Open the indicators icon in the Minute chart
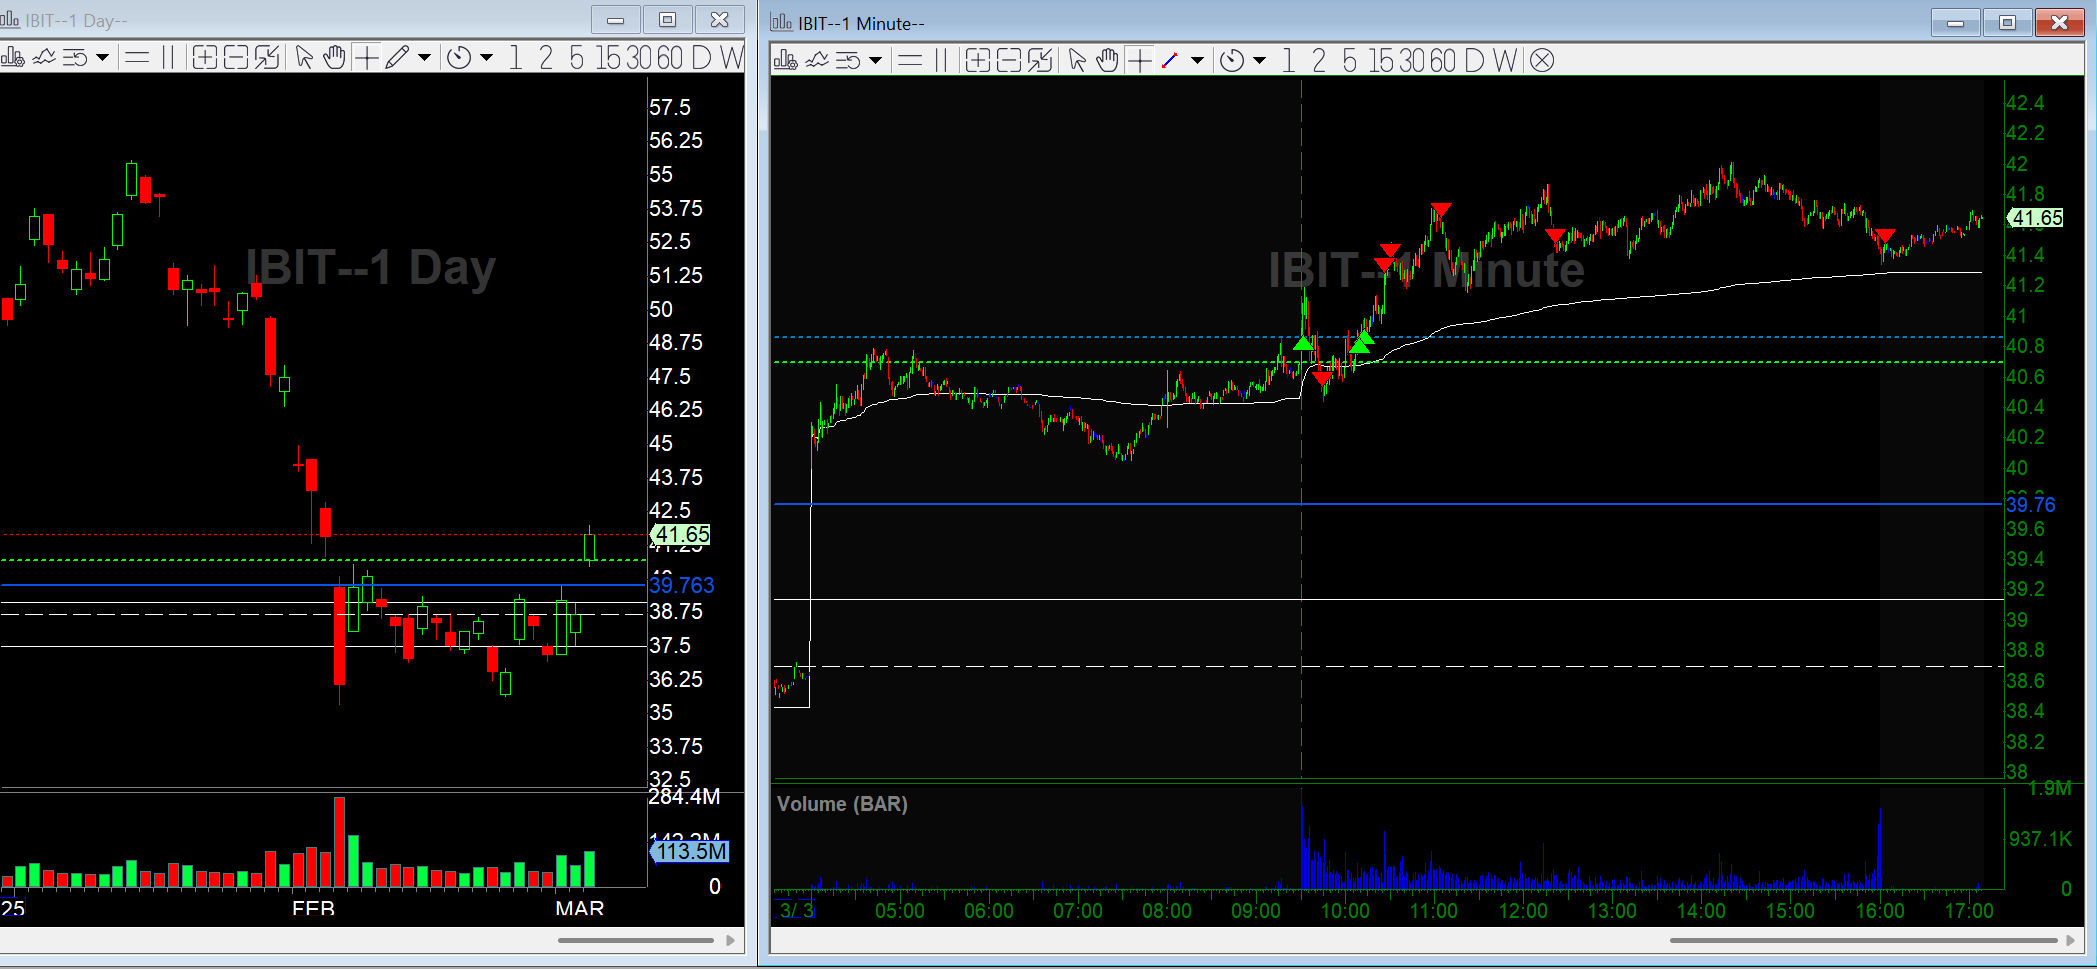This screenshot has width=2097, height=969. [817, 61]
